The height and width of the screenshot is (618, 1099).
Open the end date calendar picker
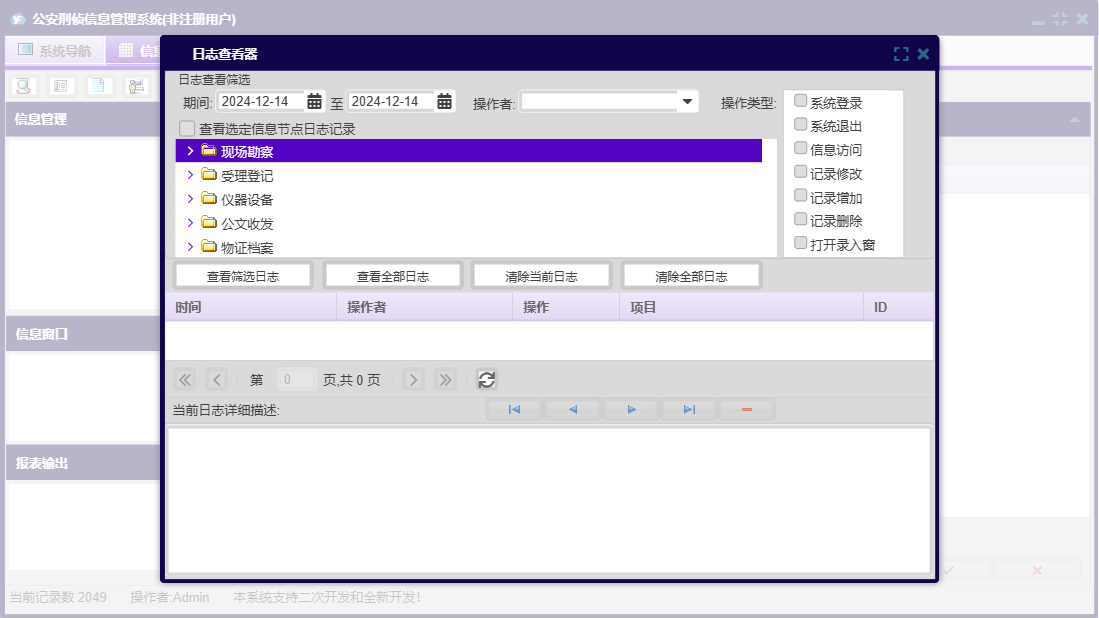pyautogui.click(x=444, y=101)
